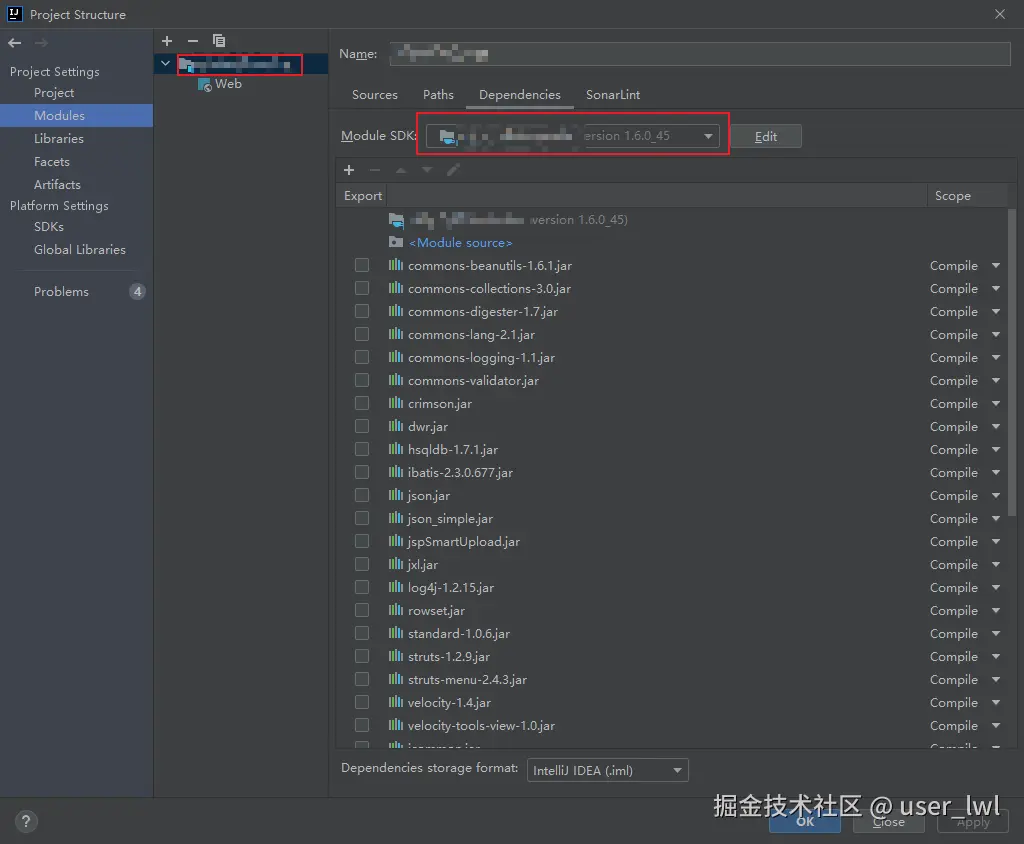1024x844 pixels.
Task: Open the SonarLint tab
Action: [x=613, y=95]
